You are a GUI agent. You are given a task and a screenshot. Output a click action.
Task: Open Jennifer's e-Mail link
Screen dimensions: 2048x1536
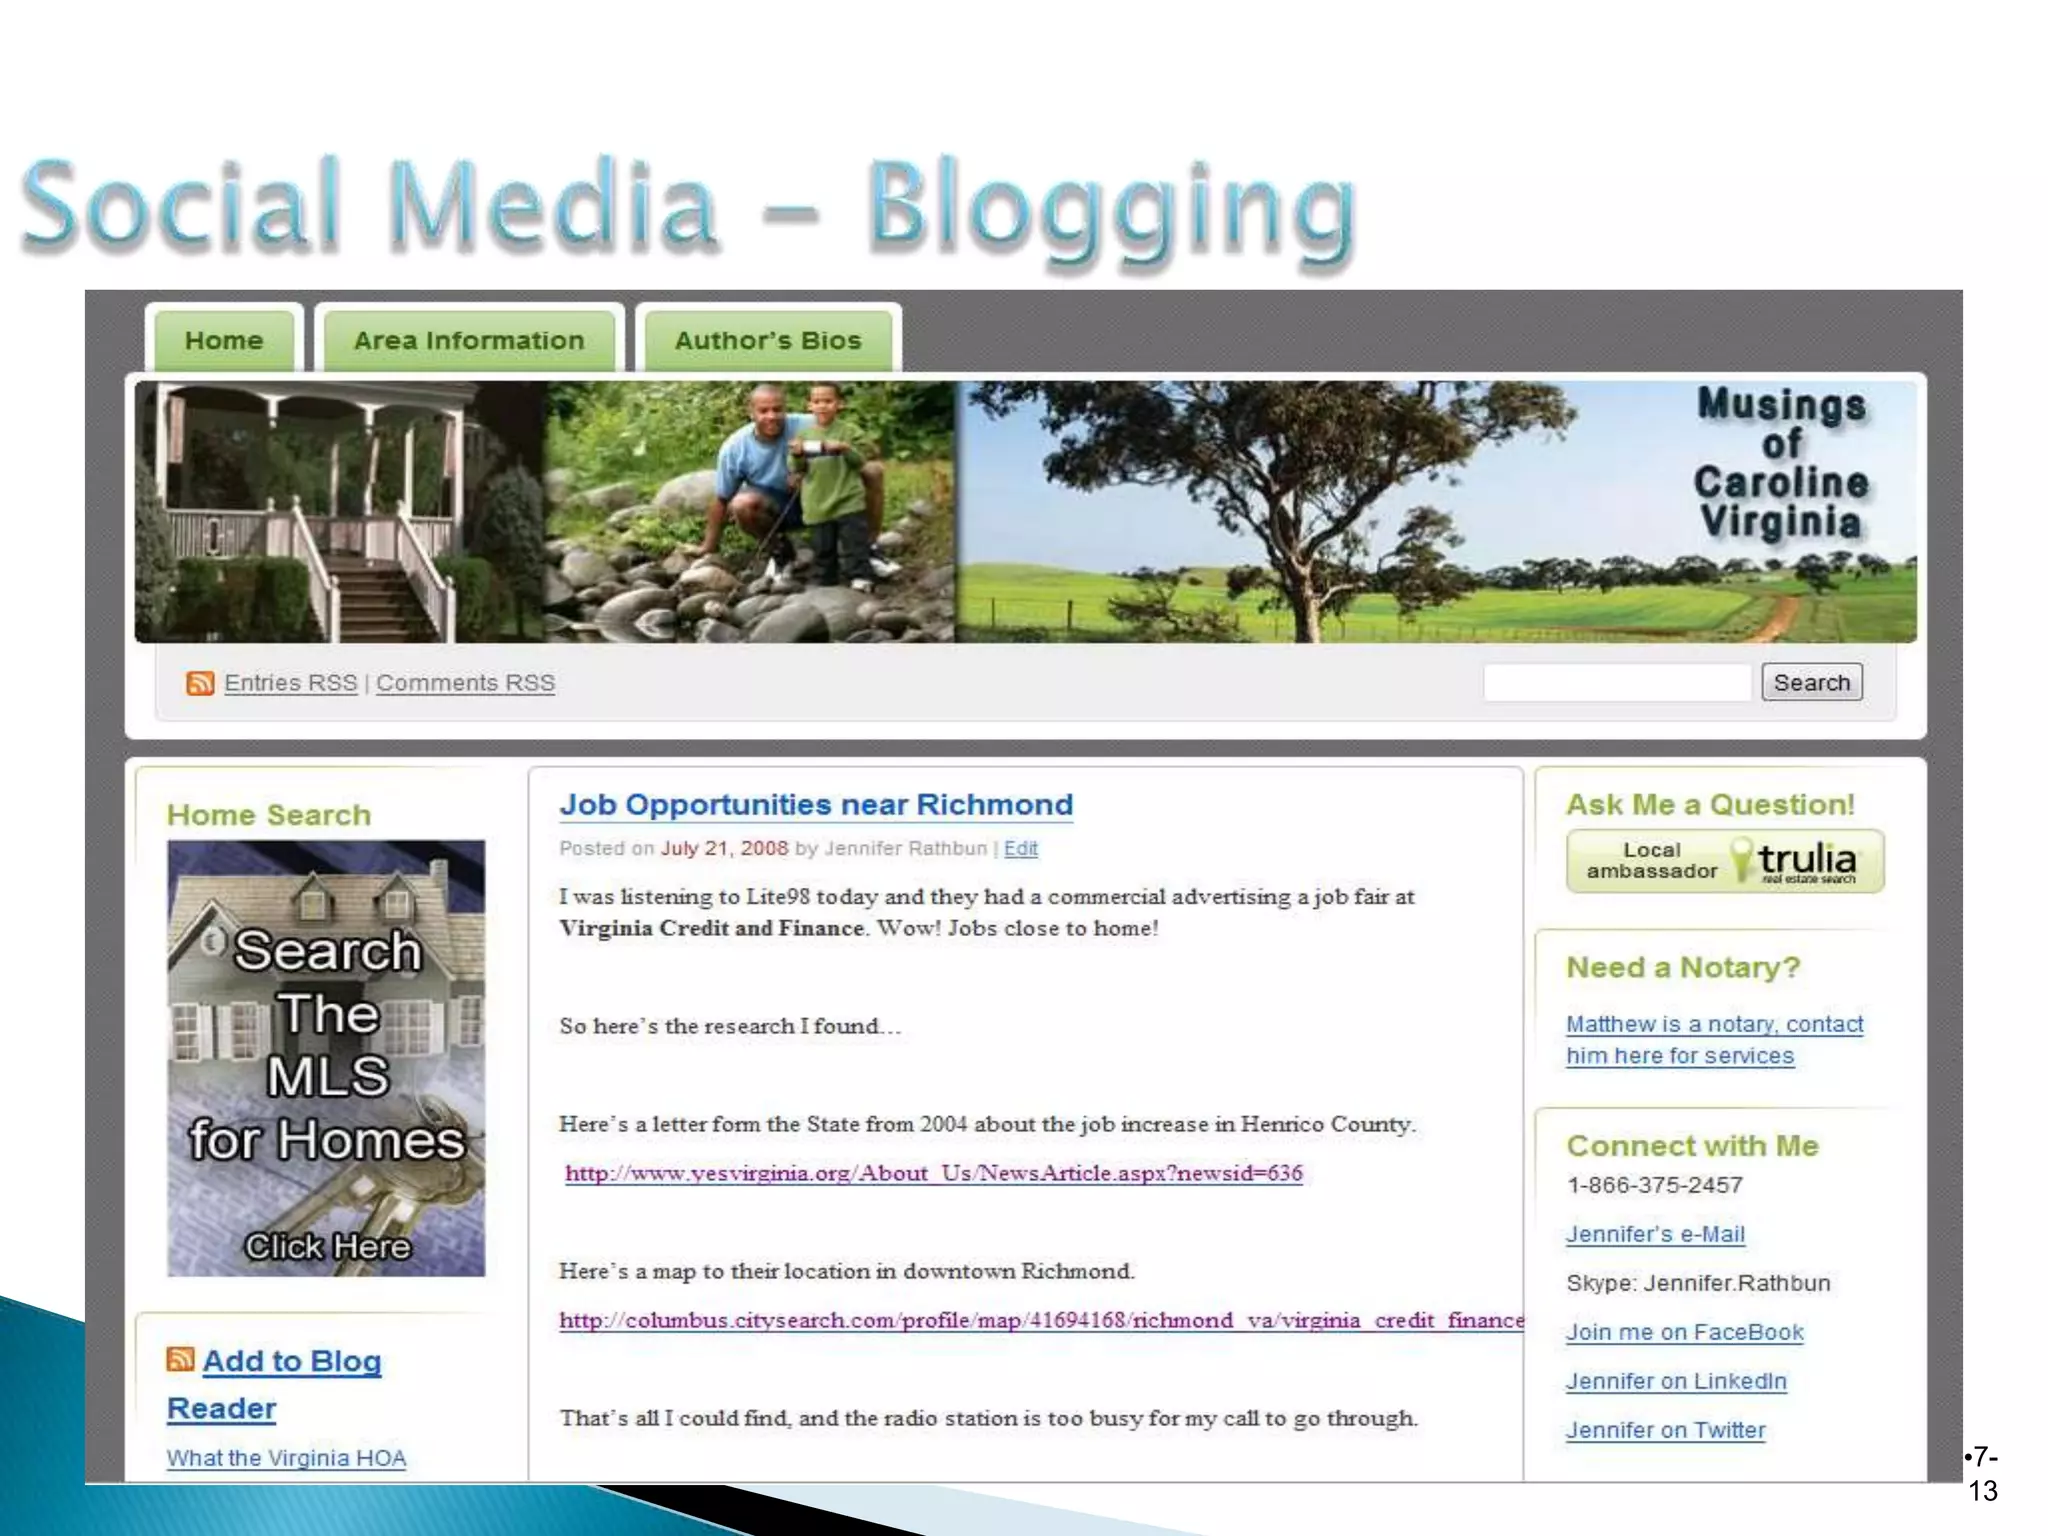click(1654, 1234)
